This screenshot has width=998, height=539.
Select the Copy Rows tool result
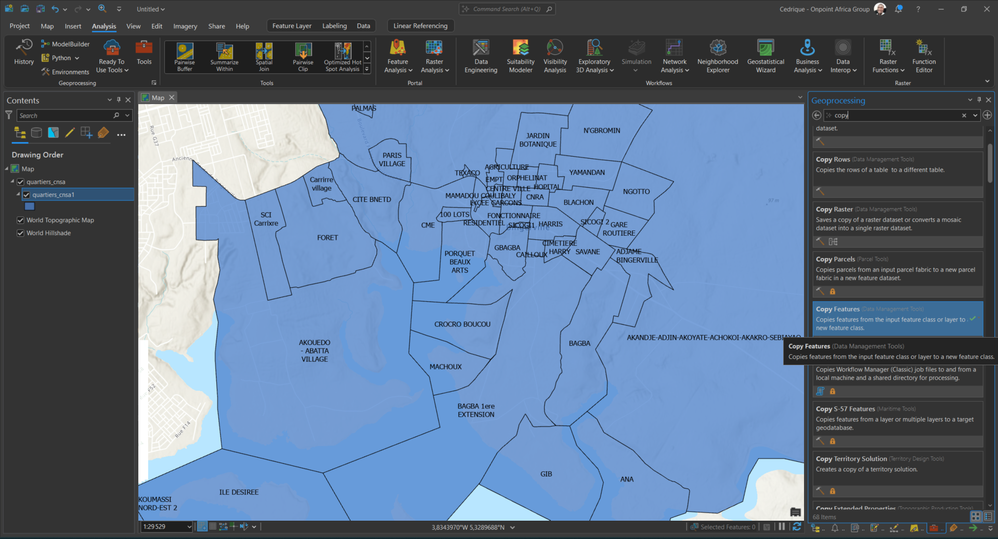833,159
